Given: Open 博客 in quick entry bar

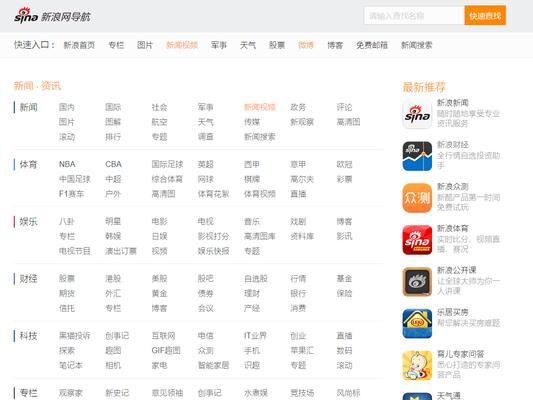Looking at the screenshot, I should 335,45.
